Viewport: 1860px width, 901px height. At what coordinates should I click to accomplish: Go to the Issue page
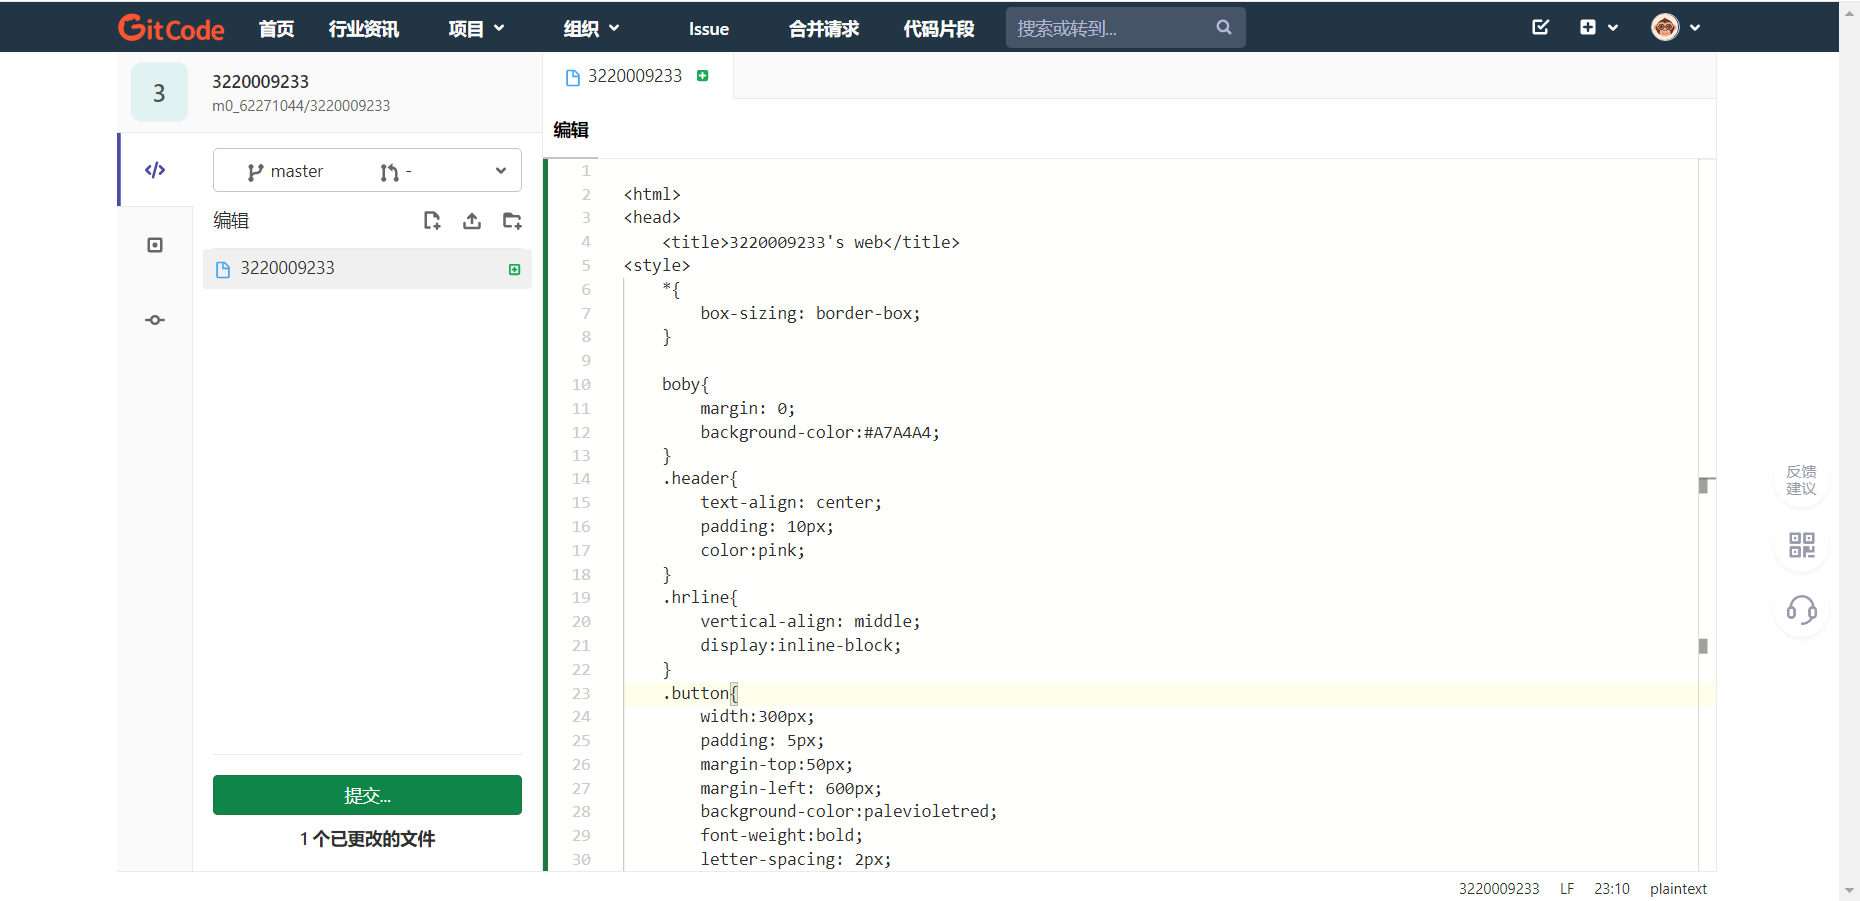[x=709, y=29]
